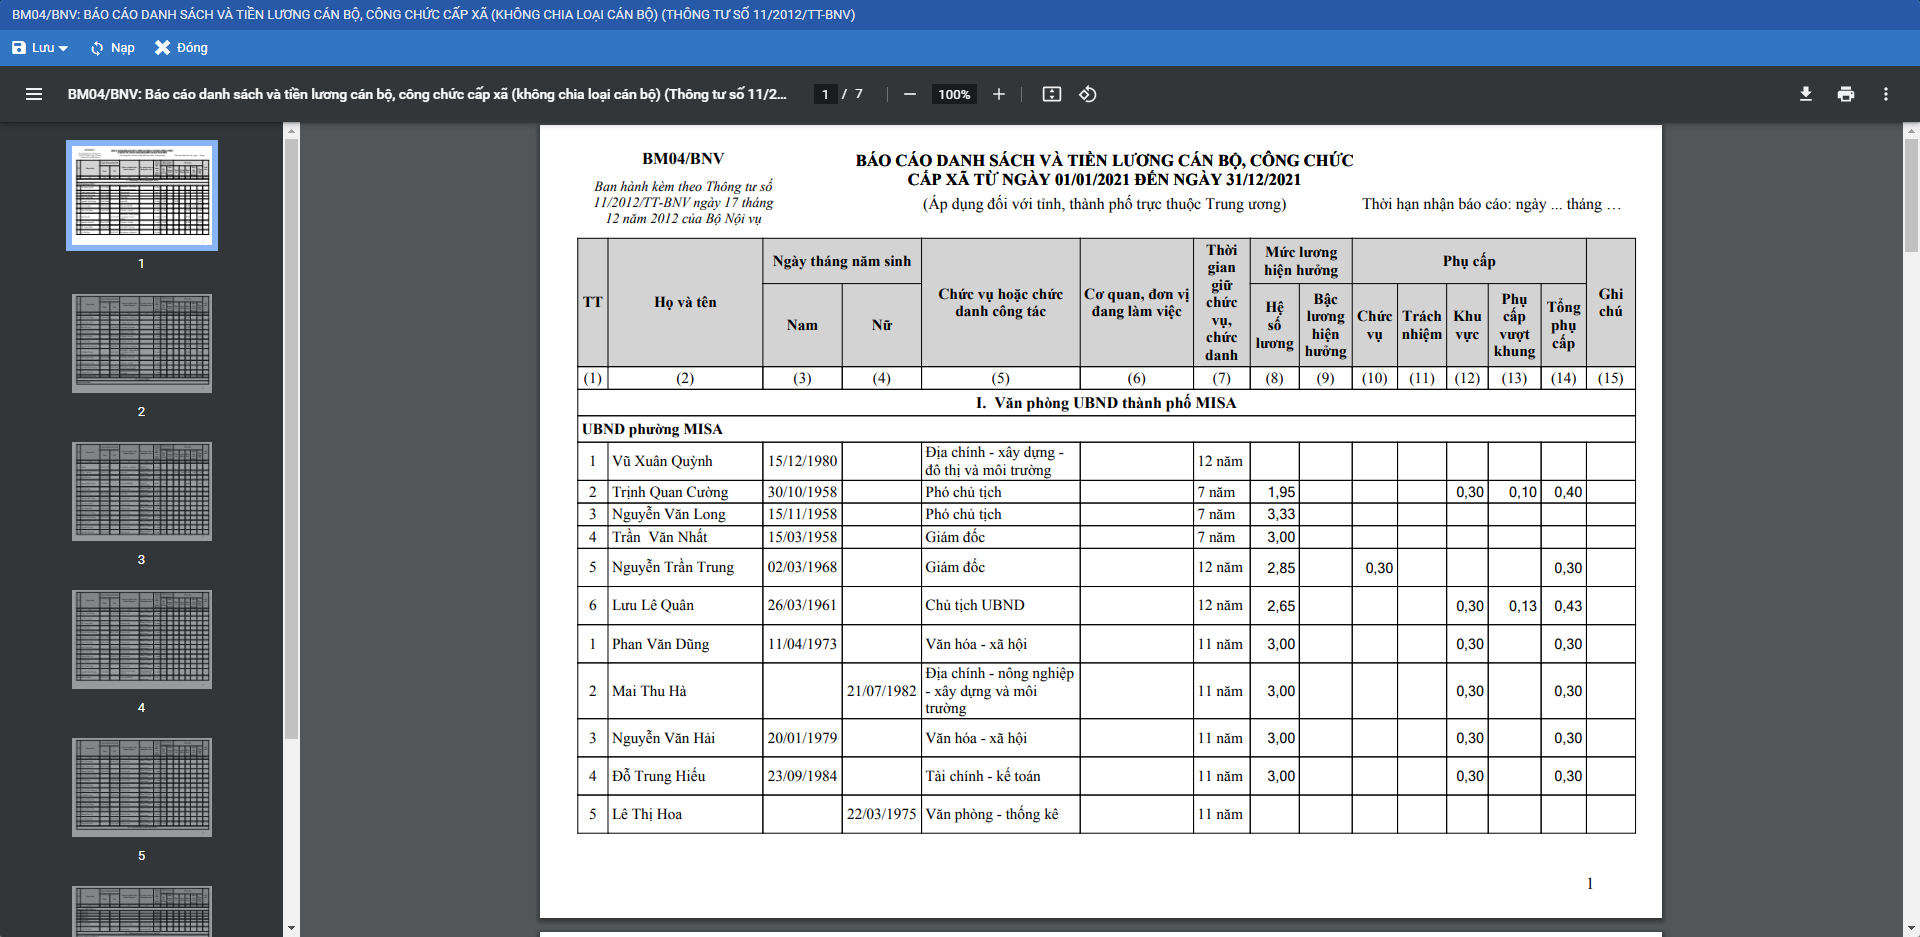Print the report using printer icon
The image size is (1920, 937).
point(1845,94)
